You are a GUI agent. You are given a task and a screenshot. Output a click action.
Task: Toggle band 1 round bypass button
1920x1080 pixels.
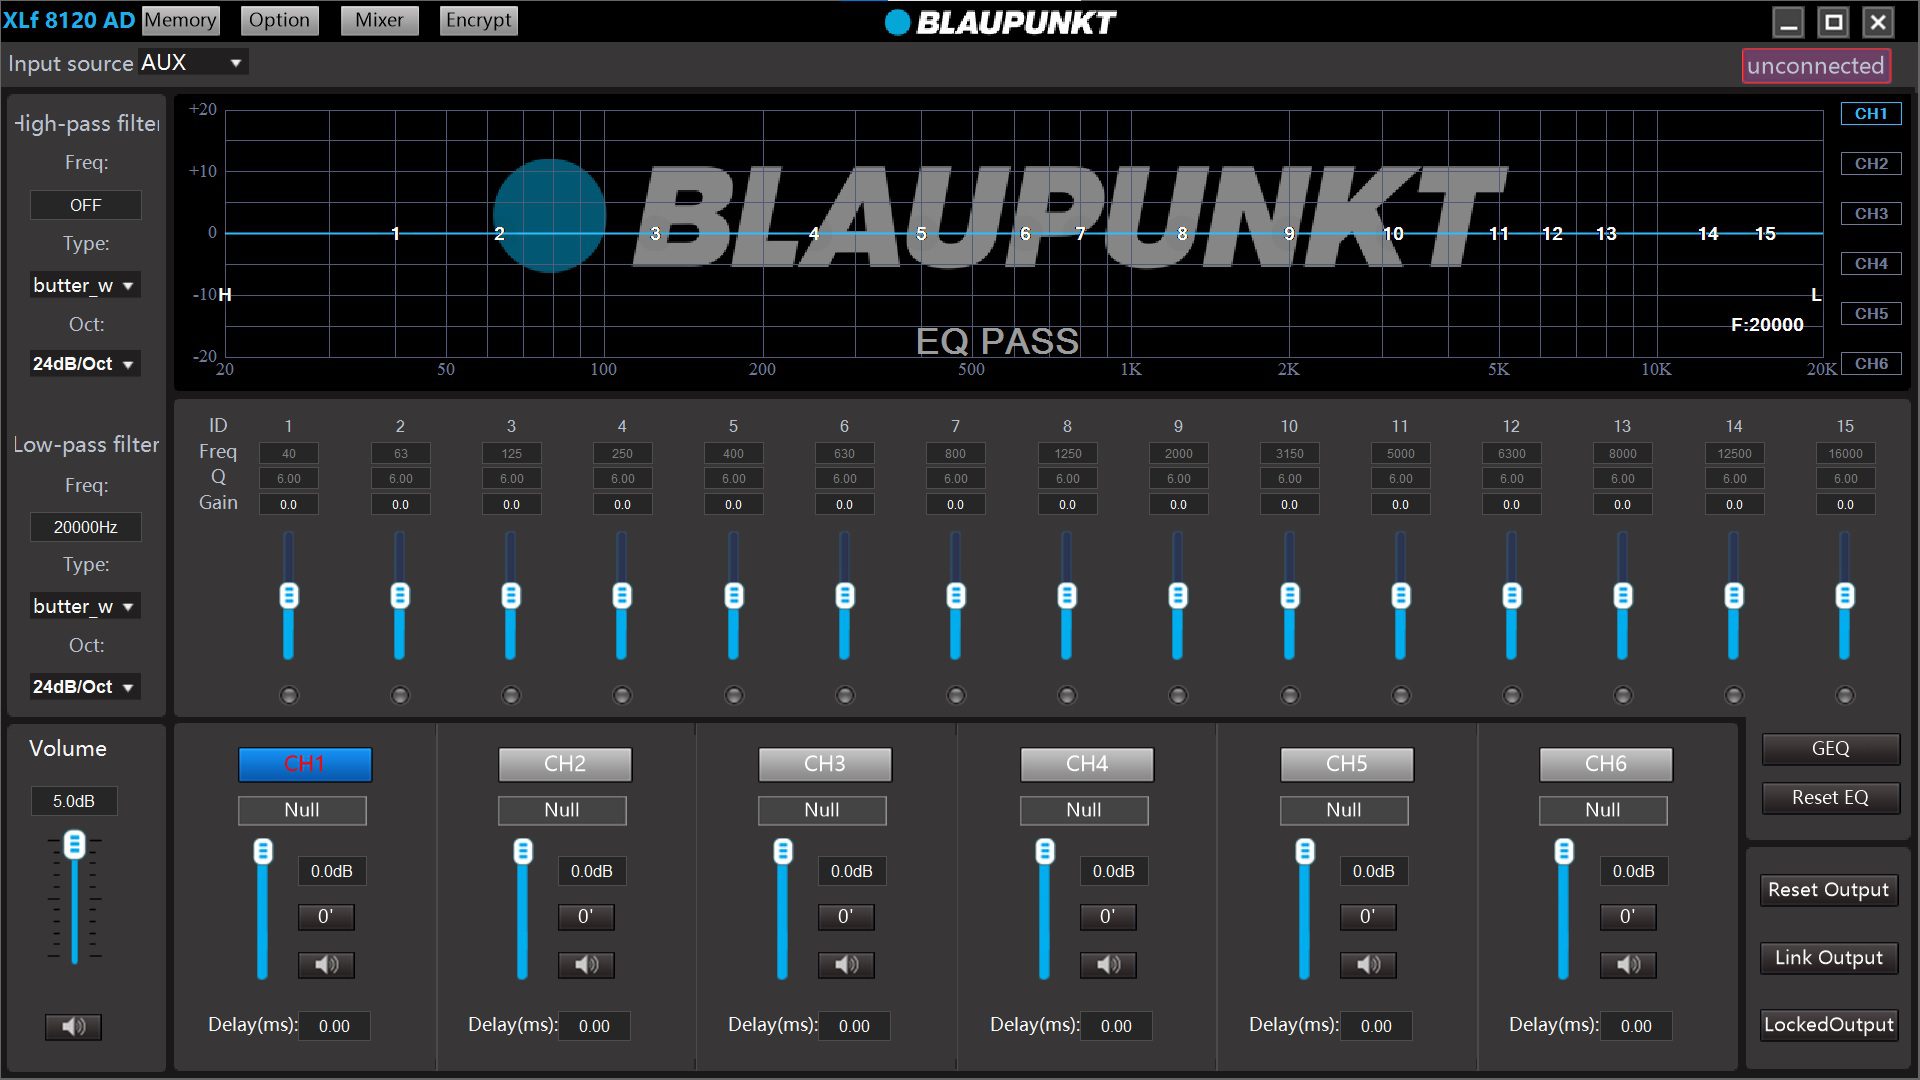[289, 695]
